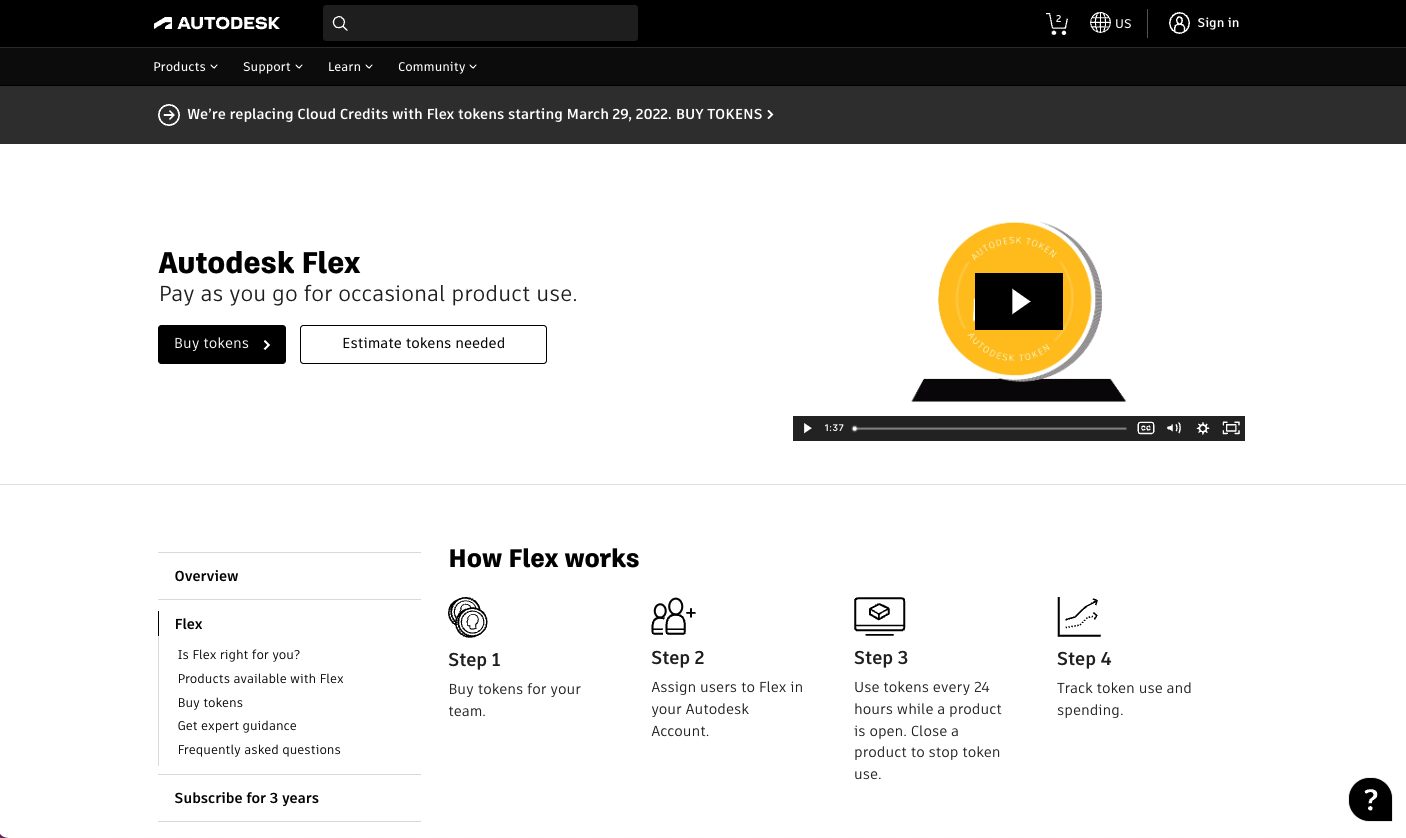Open Subscribe for 3 years section

(x=246, y=798)
